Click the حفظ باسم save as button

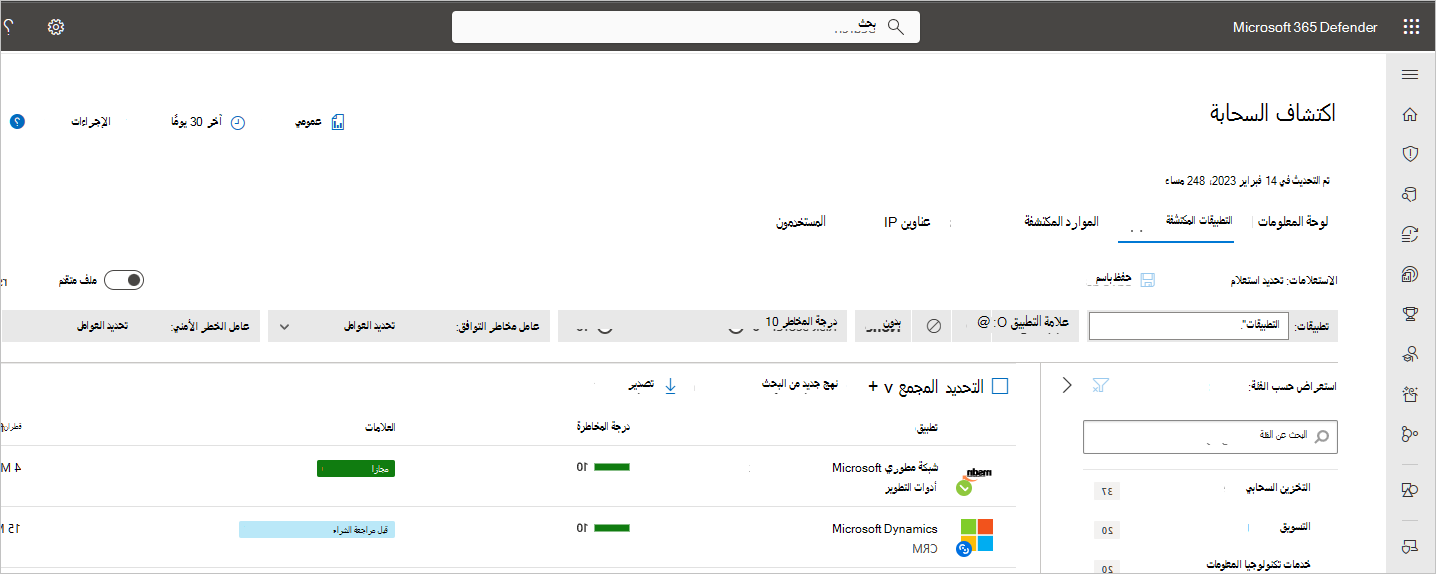1114,281
